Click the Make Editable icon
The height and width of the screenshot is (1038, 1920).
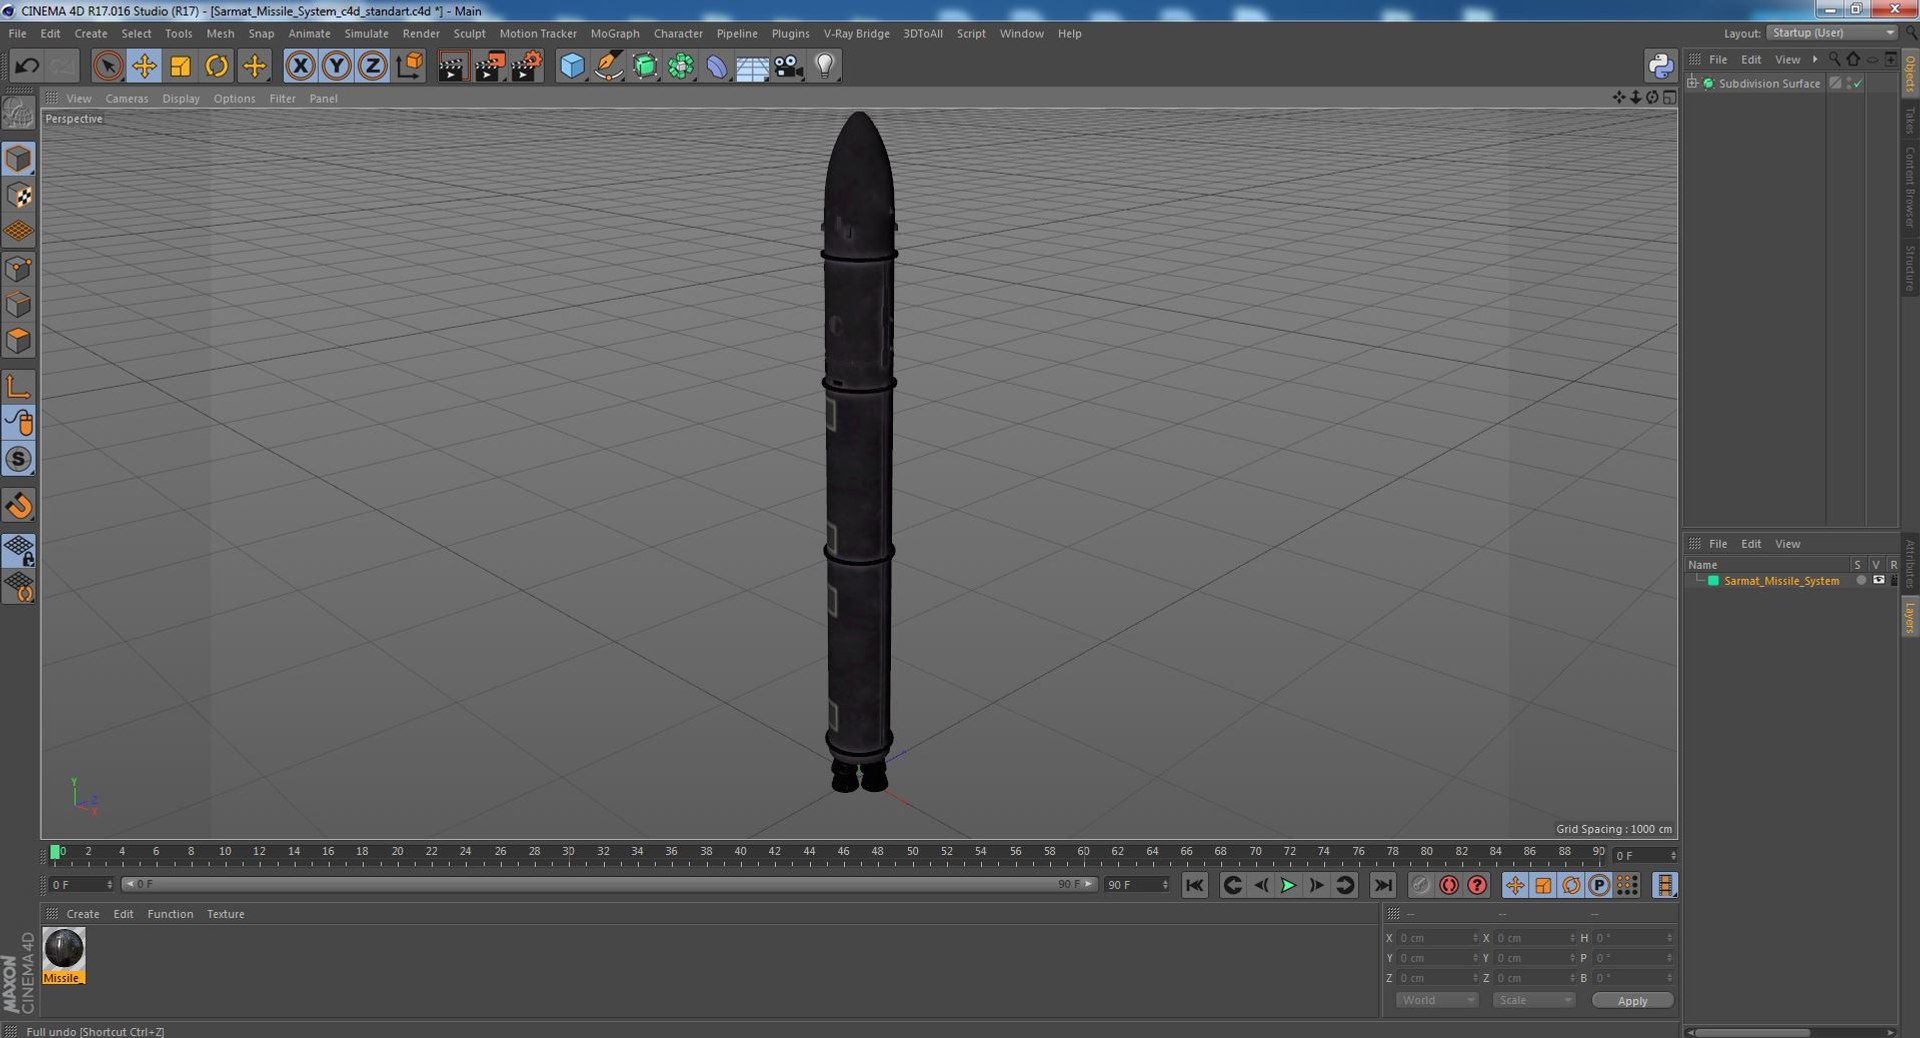(18, 113)
